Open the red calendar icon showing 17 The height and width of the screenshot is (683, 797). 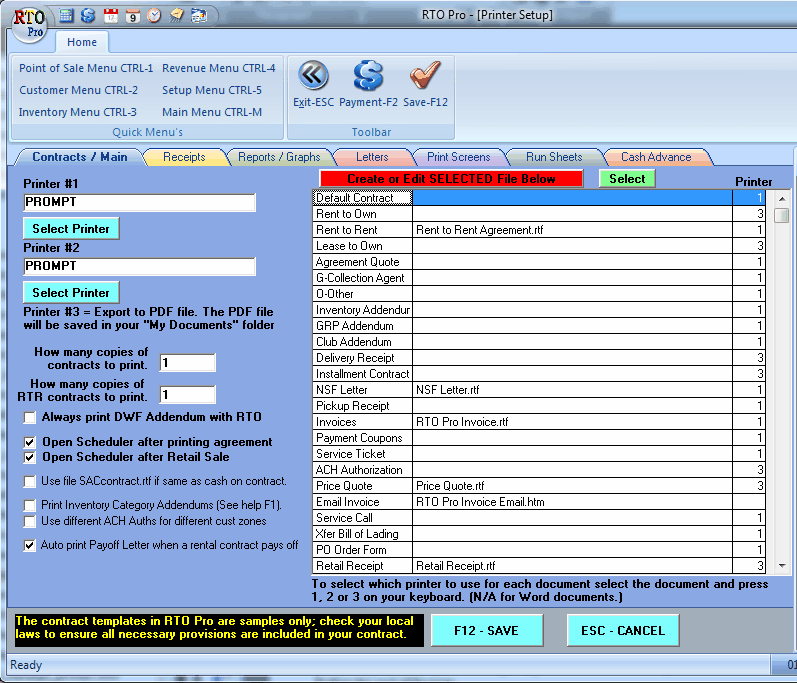click(110, 15)
